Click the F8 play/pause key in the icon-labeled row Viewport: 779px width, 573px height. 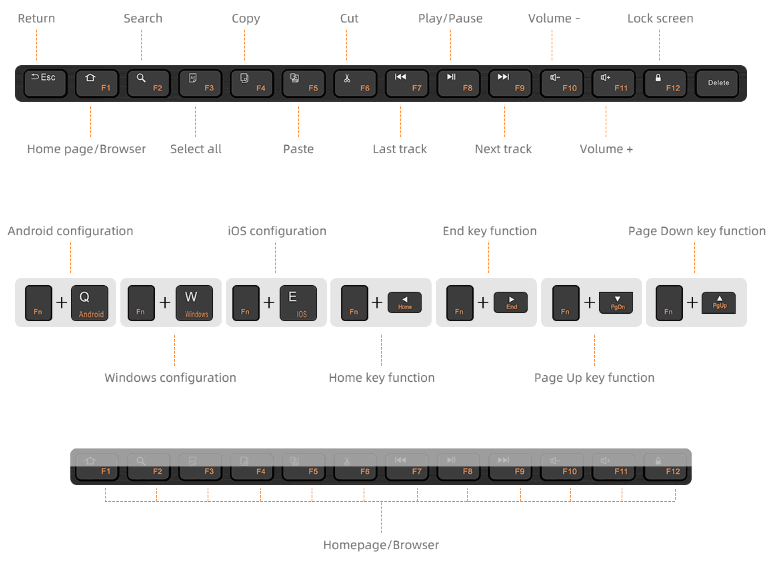click(x=459, y=83)
